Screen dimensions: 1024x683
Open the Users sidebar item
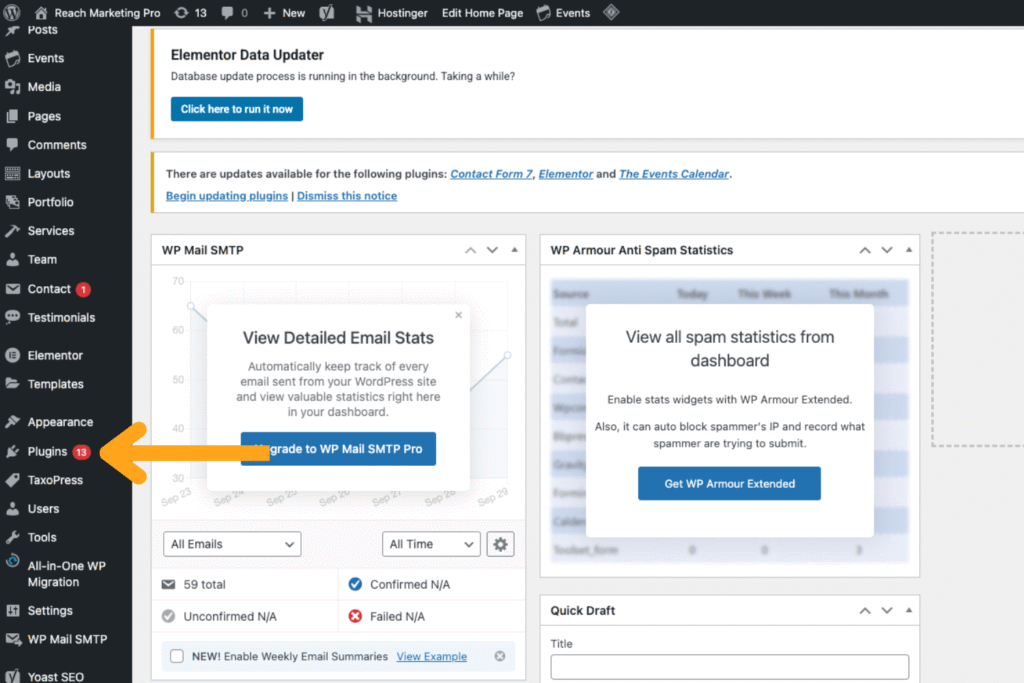point(43,509)
